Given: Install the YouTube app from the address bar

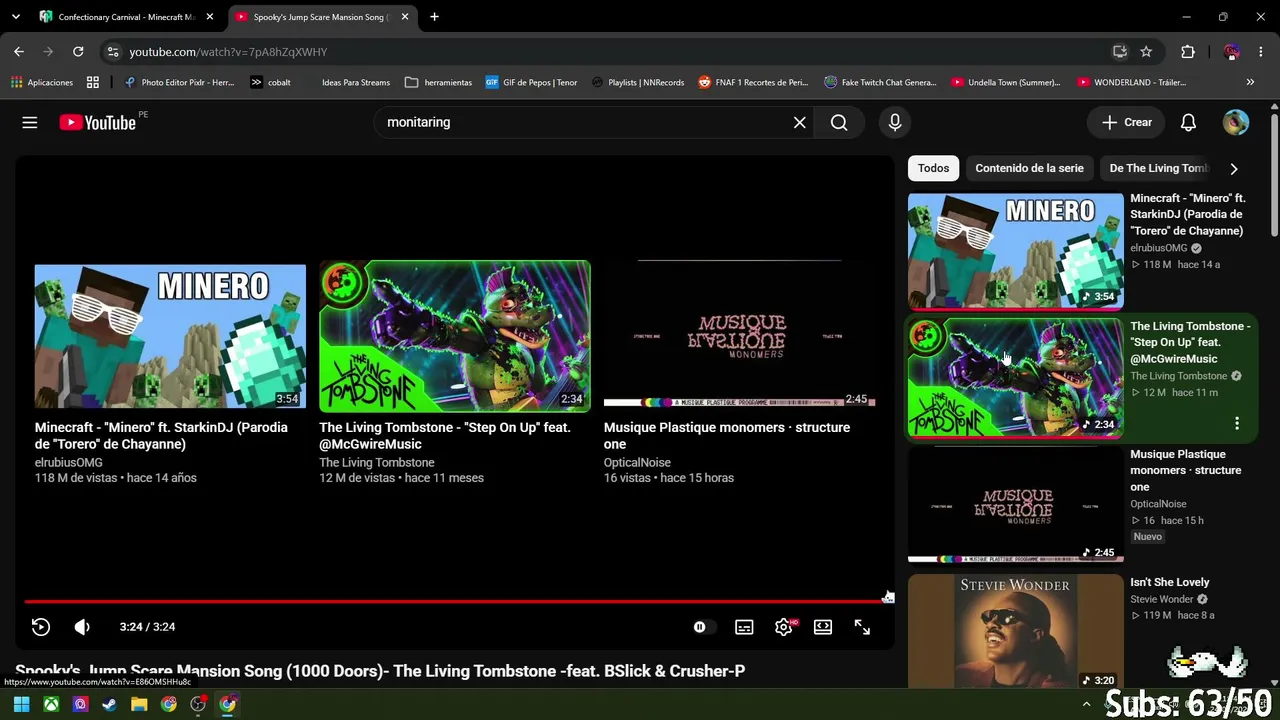Looking at the screenshot, I should coord(1120,52).
